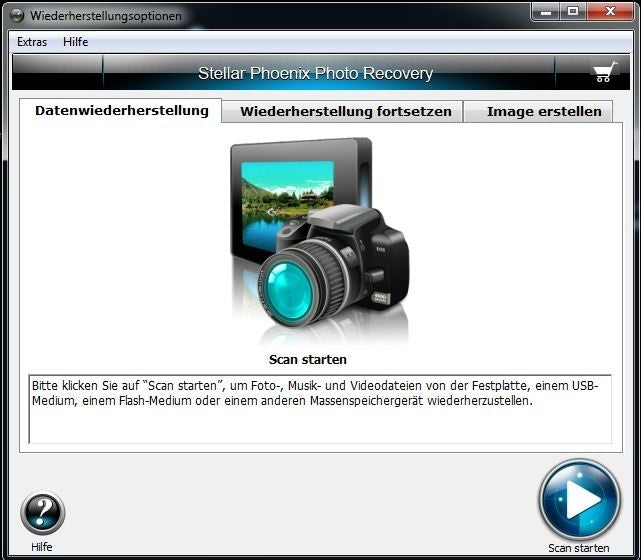Click the Hilfe label below question mark
Viewport: 641px width, 560px height.
[42, 547]
